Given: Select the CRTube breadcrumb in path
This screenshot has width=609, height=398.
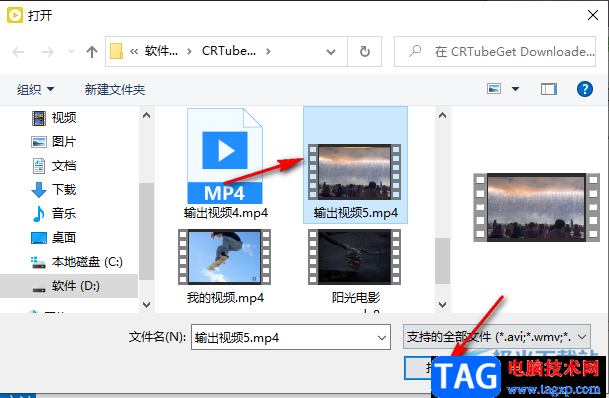Looking at the screenshot, I should point(229,51).
